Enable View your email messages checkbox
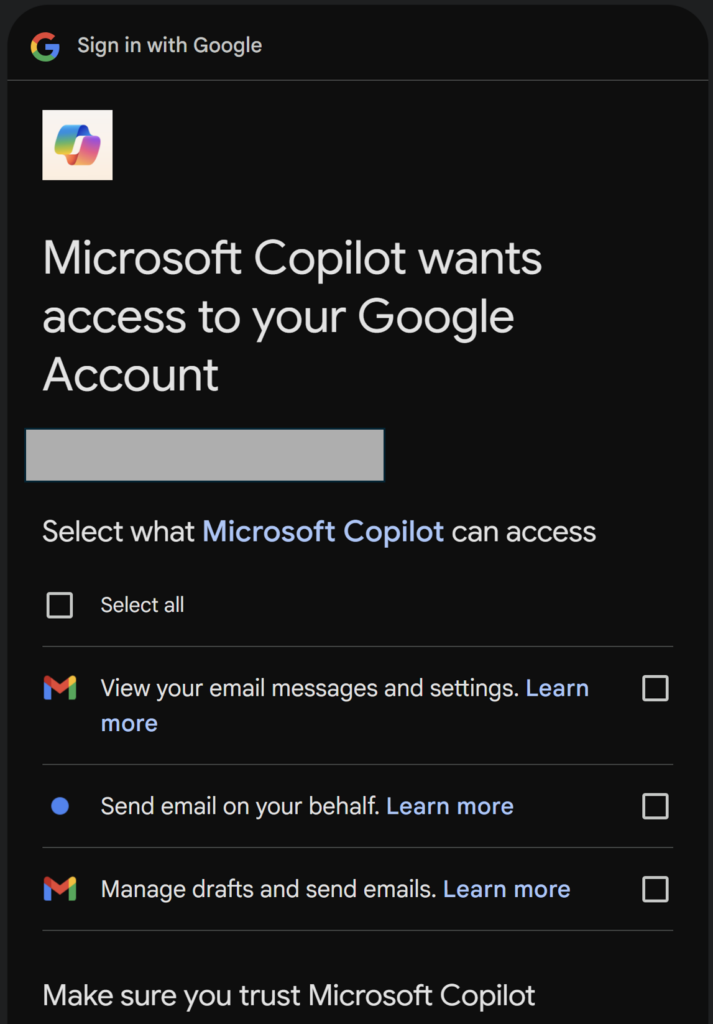This screenshot has width=713, height=1024. pyautogui.click(x=655, y=688)
